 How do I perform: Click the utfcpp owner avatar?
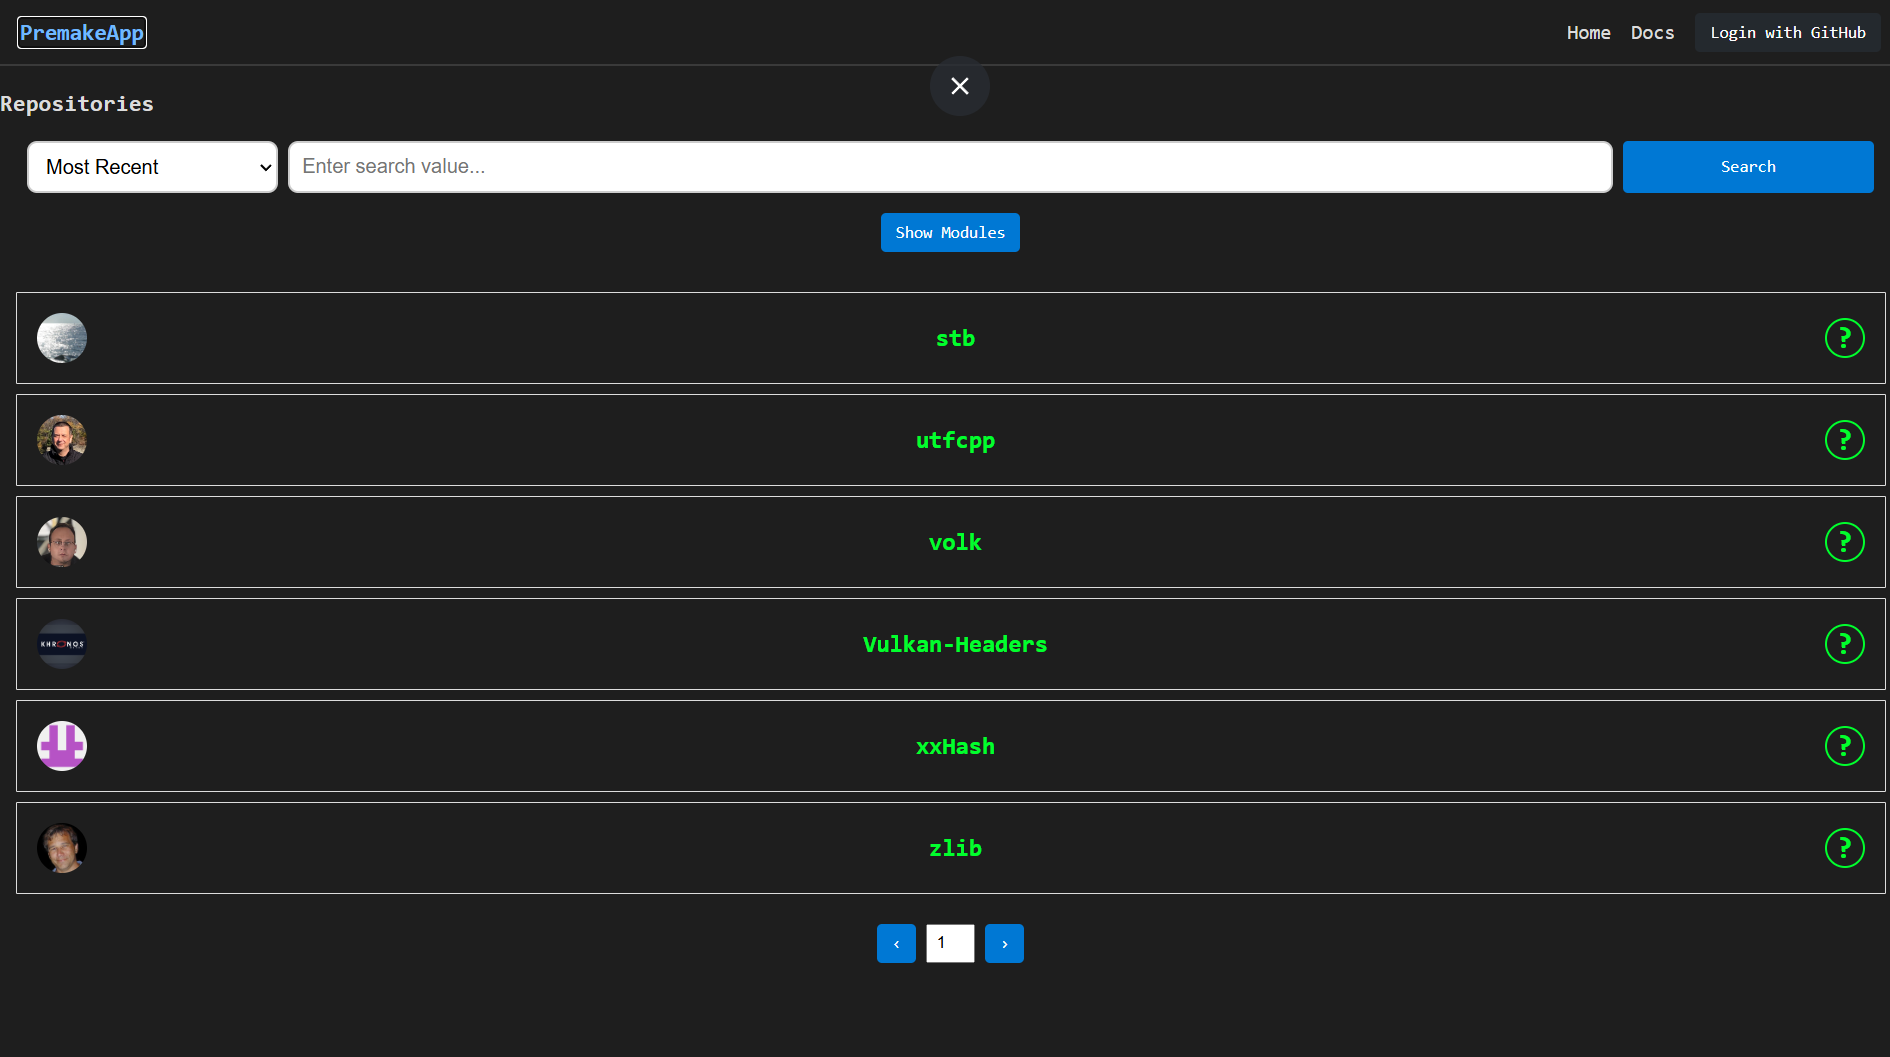pos(62,440)
